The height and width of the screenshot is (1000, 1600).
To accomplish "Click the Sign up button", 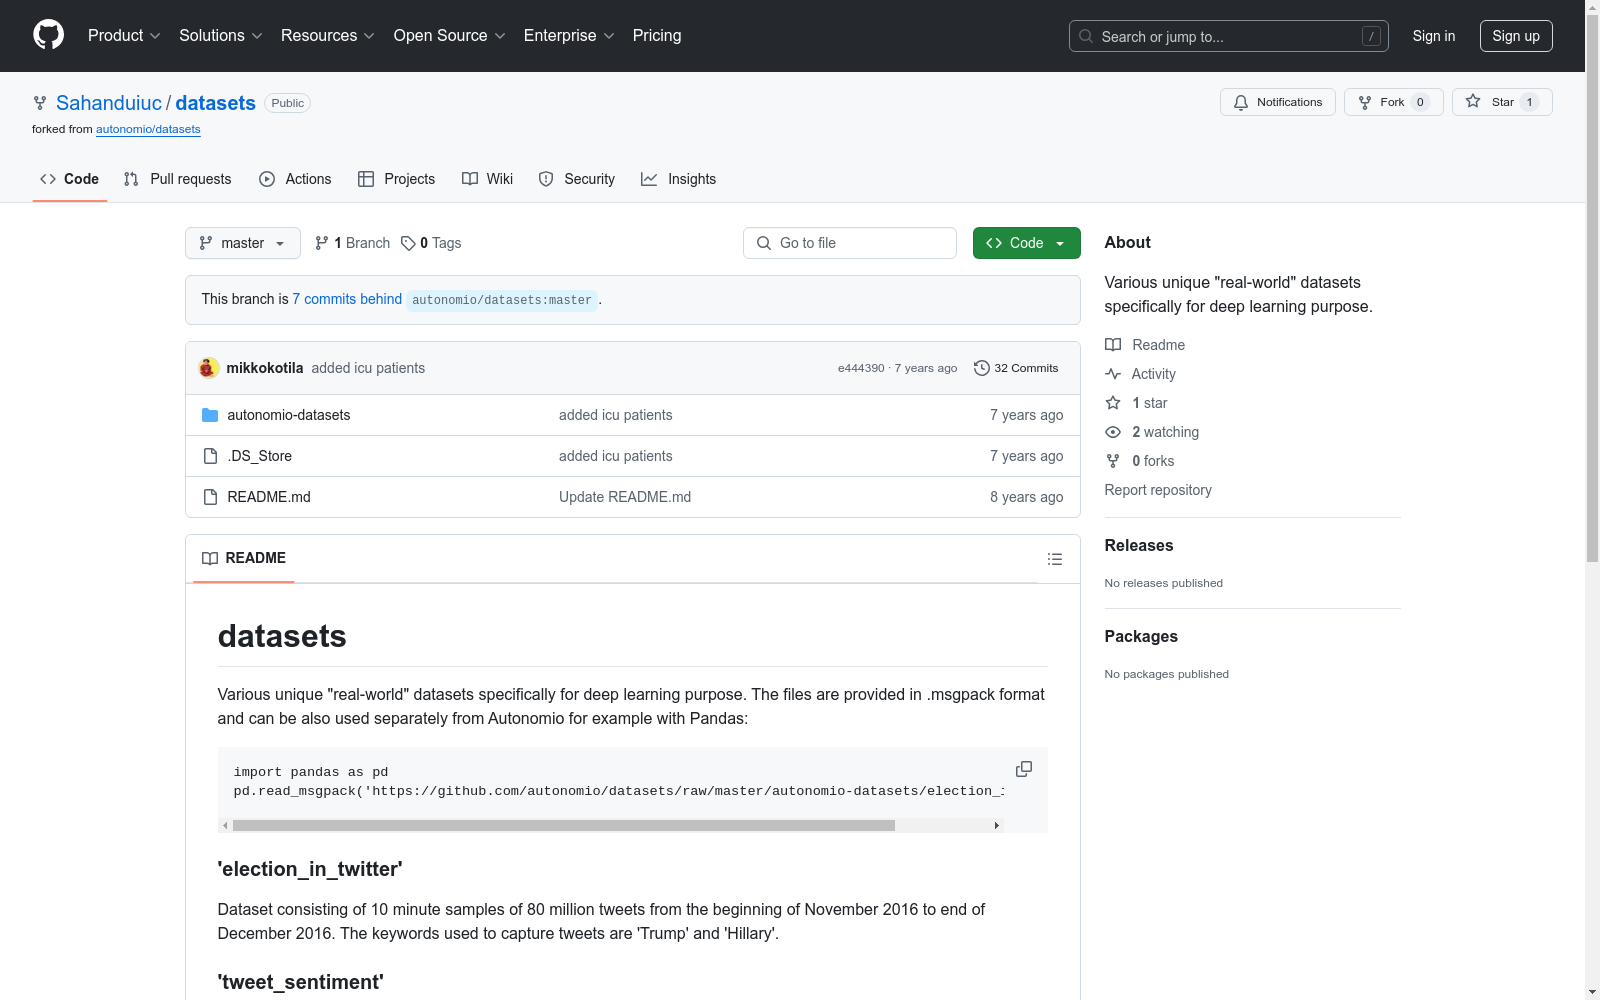I will tap(1516, 36).
